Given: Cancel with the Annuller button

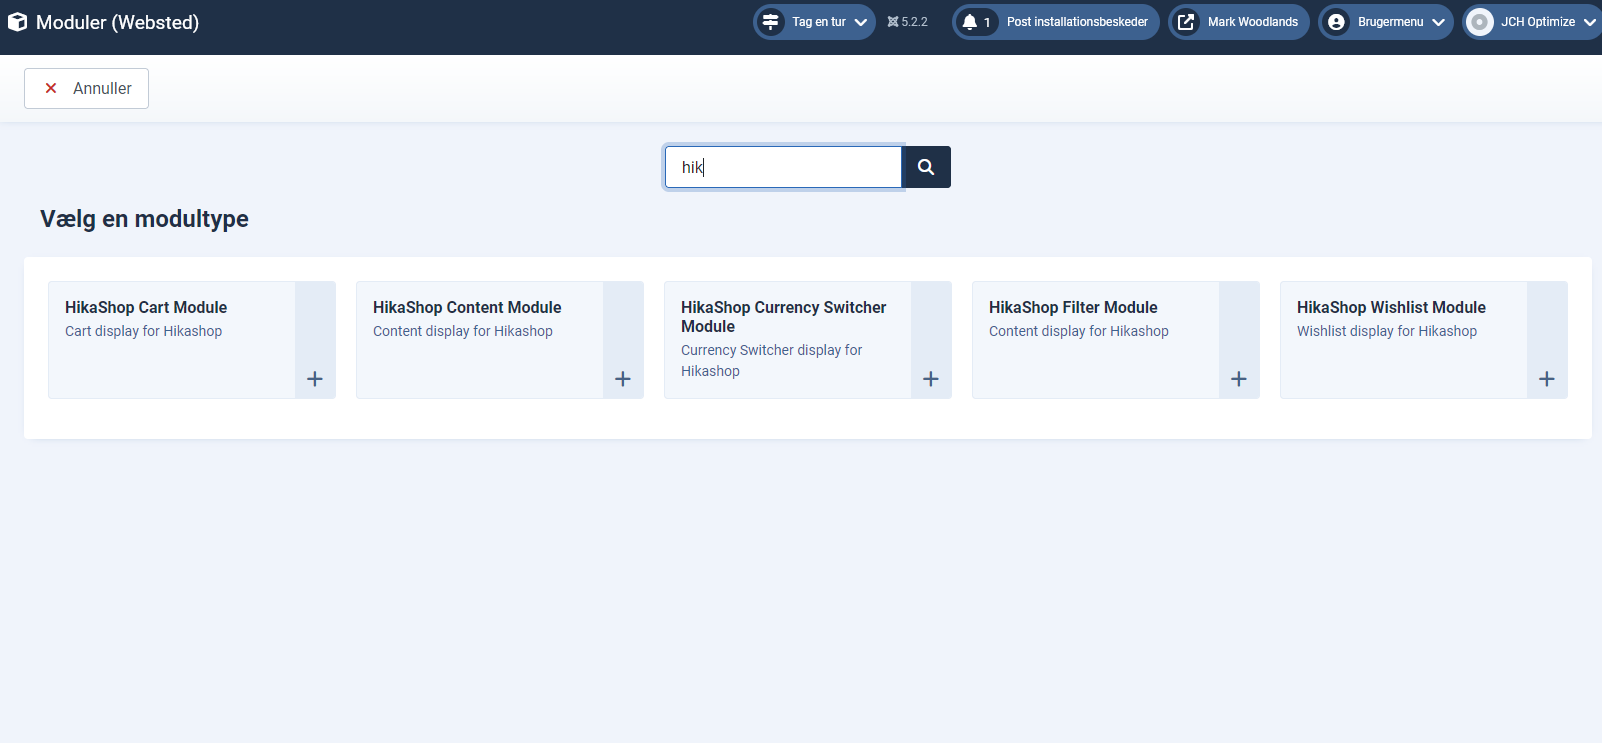Looking at the screenshot, I should tap(86, 88).
